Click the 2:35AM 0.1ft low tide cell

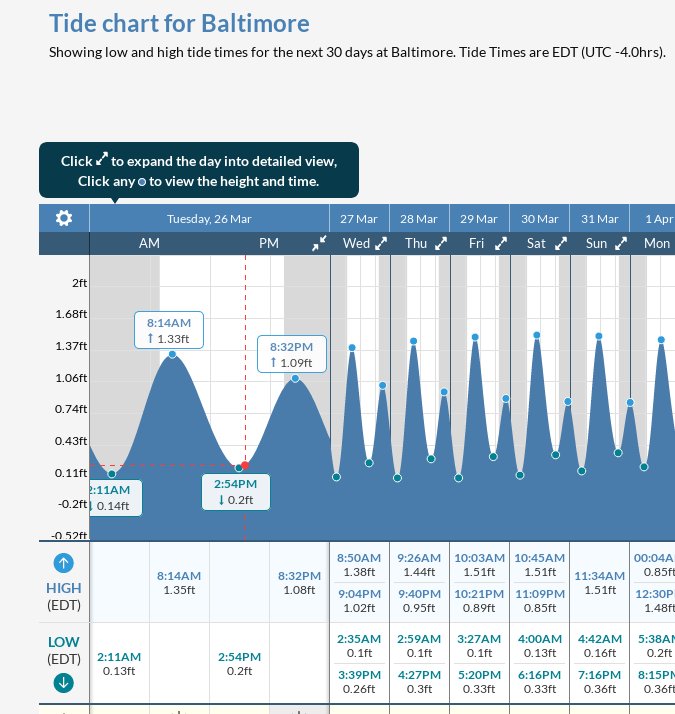[359, 646]
